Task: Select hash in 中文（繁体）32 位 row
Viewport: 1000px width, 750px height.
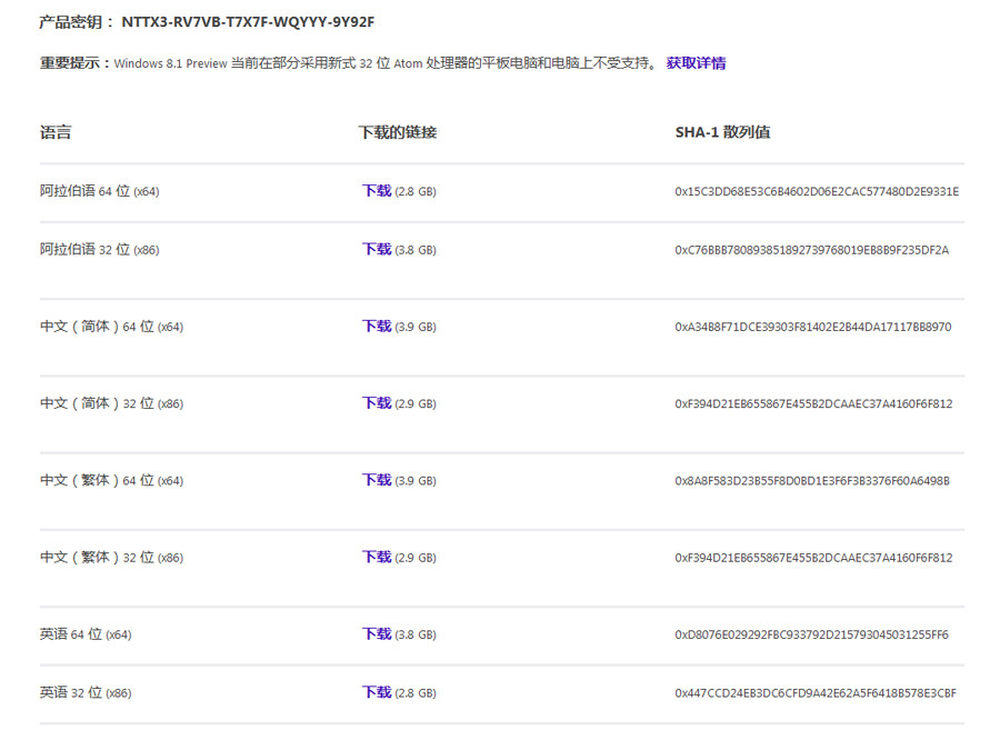Action: click(x=814, y=558)
